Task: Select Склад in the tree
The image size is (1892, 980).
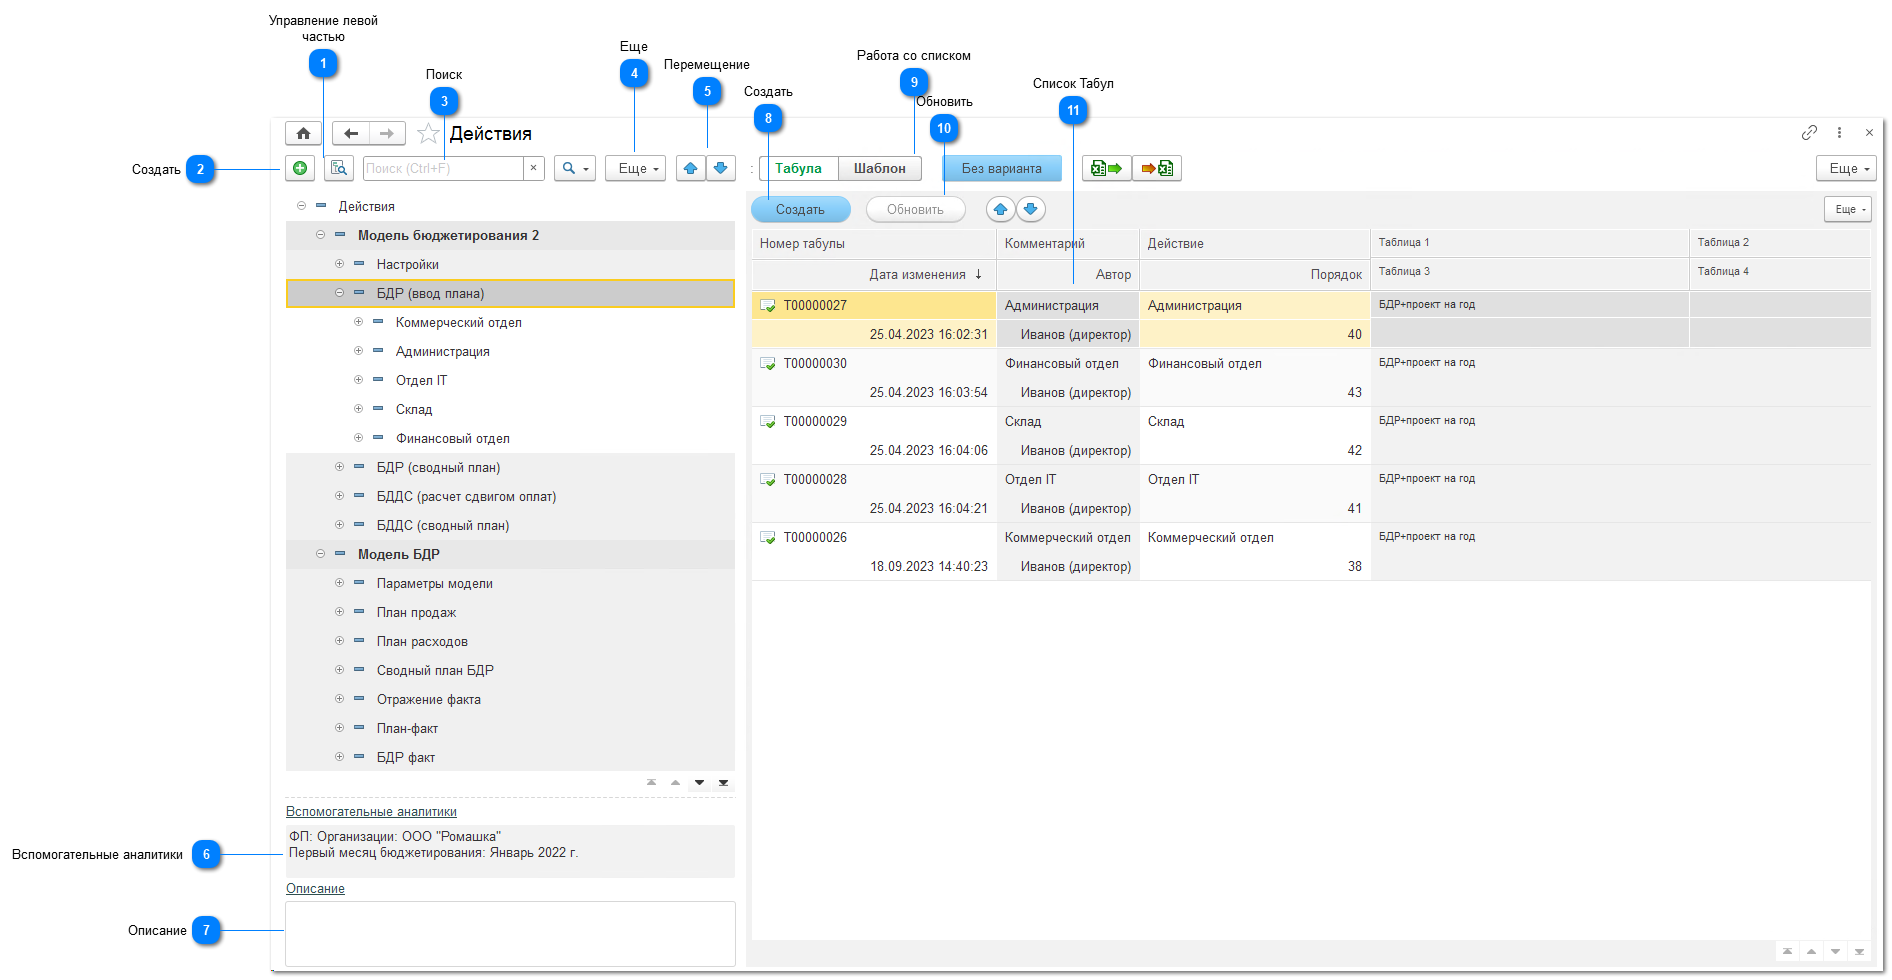Action: pos(413,409)
